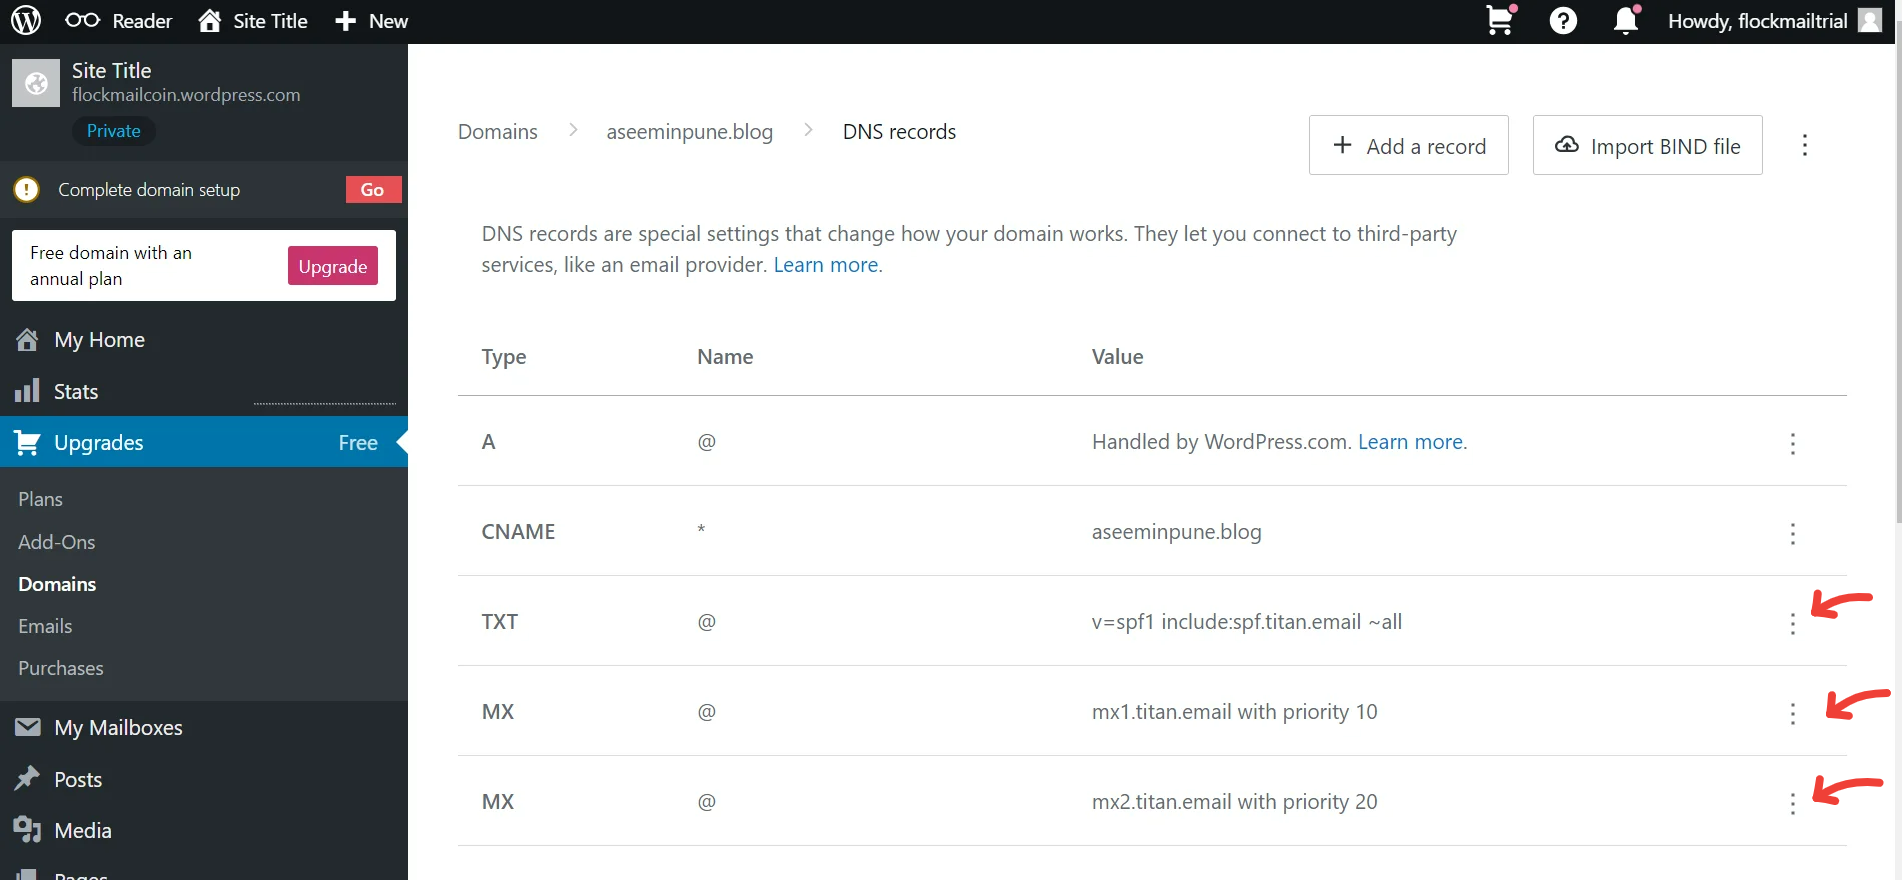Image resolution: width=1902 pixels, height=880 pixels.
Task: Click the TXT value v=spf1 include:spf.titan.email
Action: pyautogui.click(x=1247, y=622)
